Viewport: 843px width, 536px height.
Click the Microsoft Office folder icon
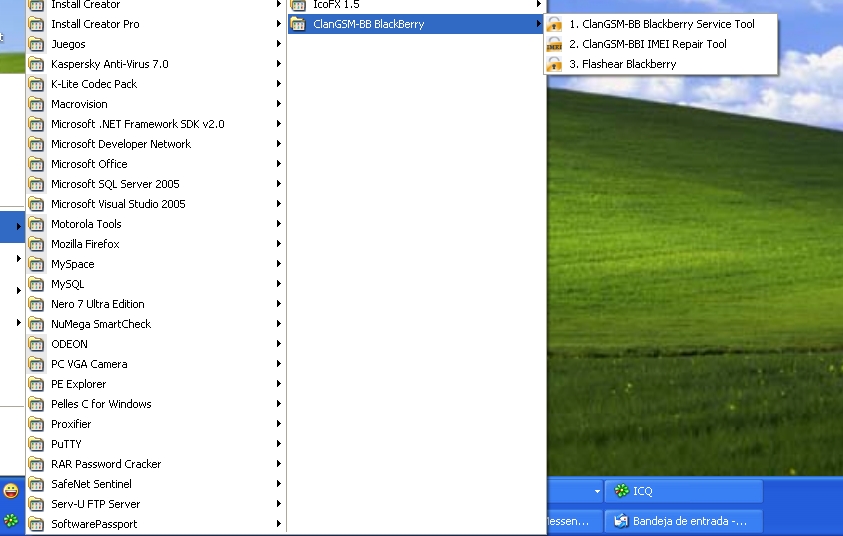tap(36, 164)
